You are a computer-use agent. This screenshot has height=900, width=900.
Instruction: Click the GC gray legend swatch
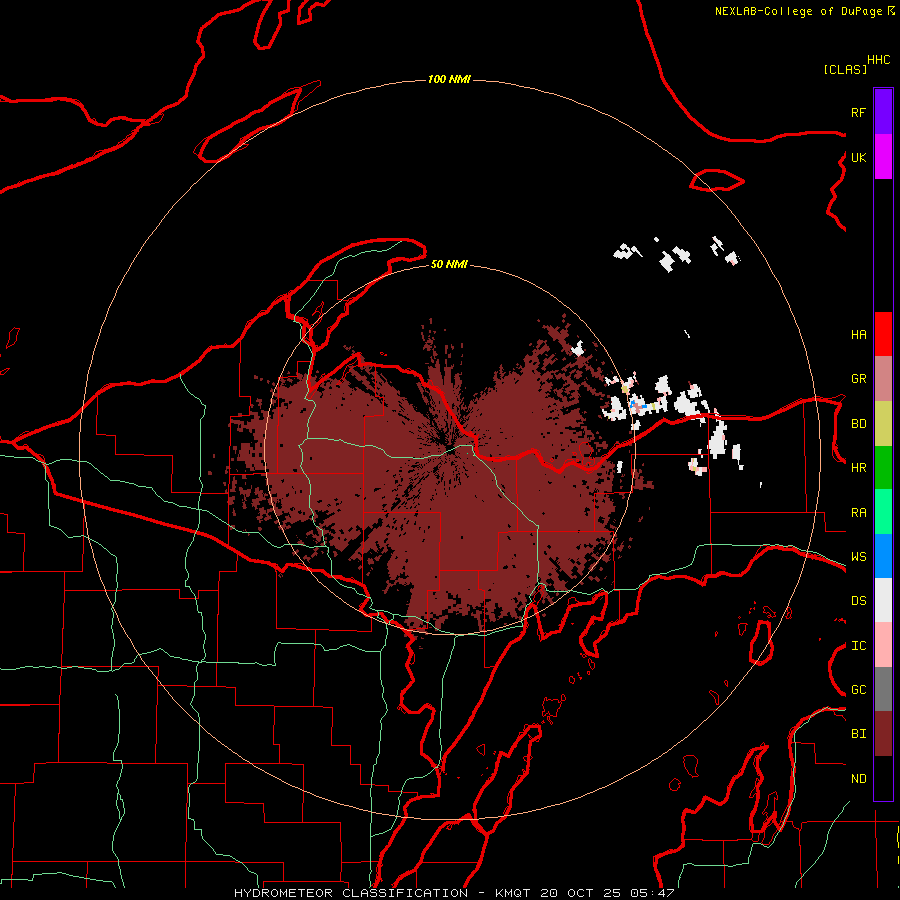(883, 689)
